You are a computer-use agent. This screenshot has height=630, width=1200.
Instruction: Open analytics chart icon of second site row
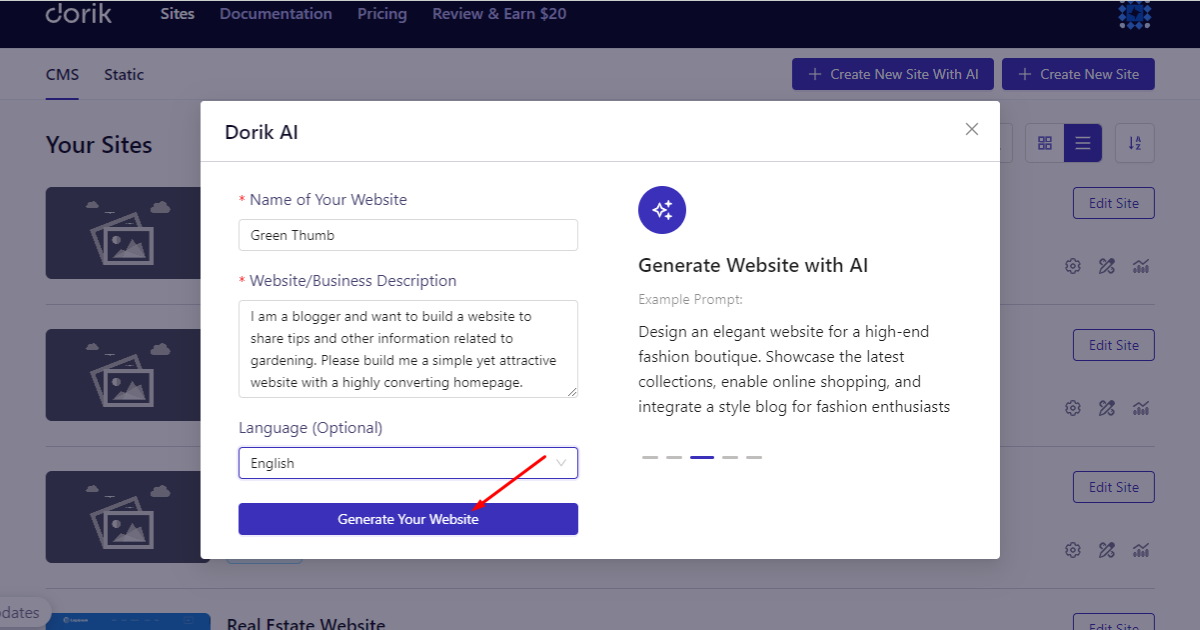pos(1140,408)
